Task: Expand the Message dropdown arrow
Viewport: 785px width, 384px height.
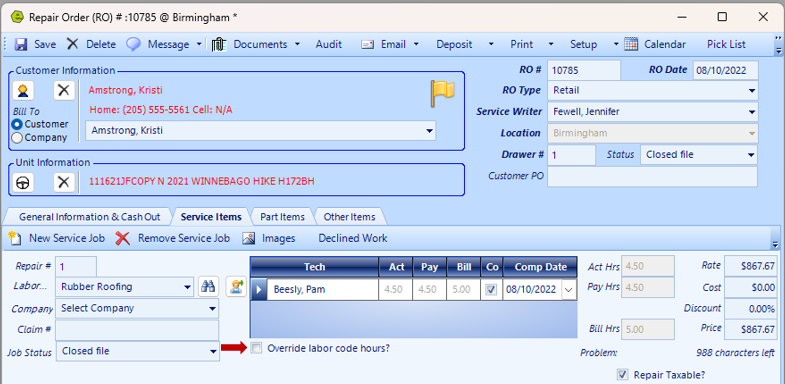Action: click(199, 44)
